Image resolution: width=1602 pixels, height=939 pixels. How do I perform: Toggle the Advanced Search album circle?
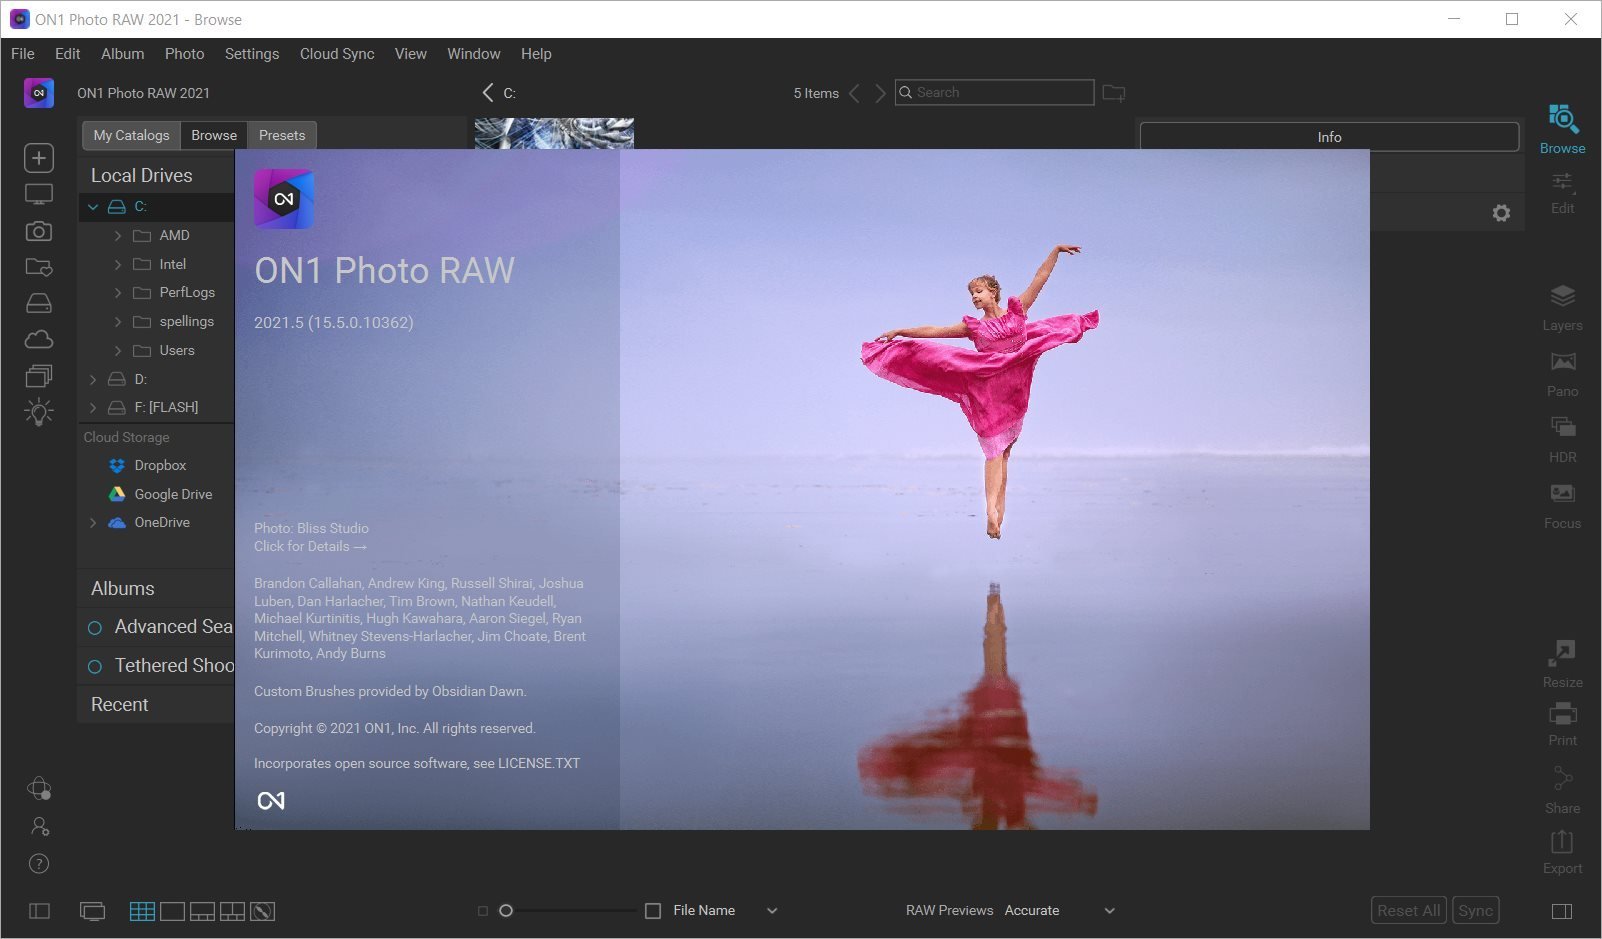point(95,628)
